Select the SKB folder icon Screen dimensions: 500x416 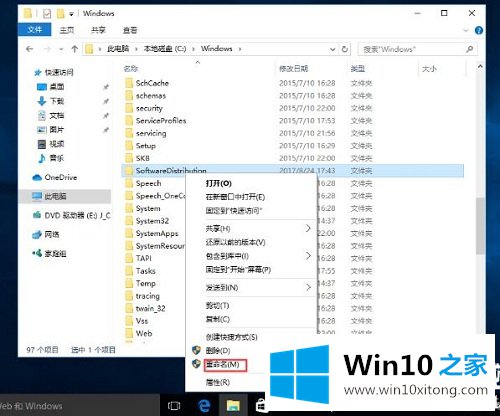(x=129, y=158)
